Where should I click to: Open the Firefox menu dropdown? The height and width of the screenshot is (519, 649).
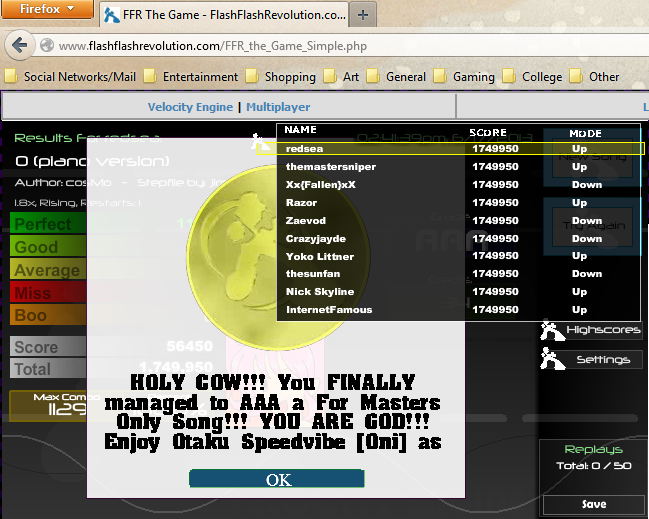click(47, 9)
